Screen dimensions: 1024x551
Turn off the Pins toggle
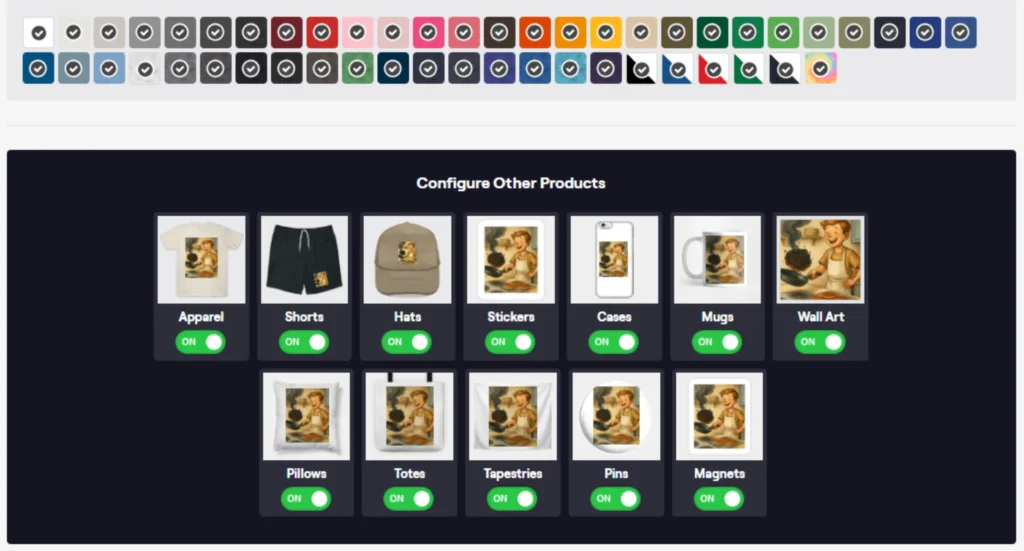pyautogui.click(x=615, y=499)
